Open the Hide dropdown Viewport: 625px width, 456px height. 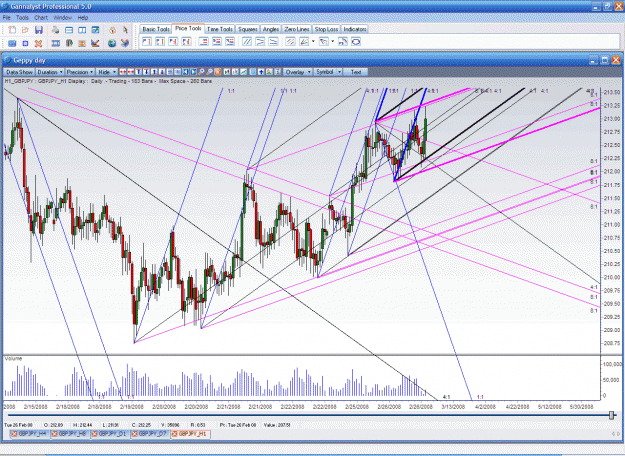point(107,72)
